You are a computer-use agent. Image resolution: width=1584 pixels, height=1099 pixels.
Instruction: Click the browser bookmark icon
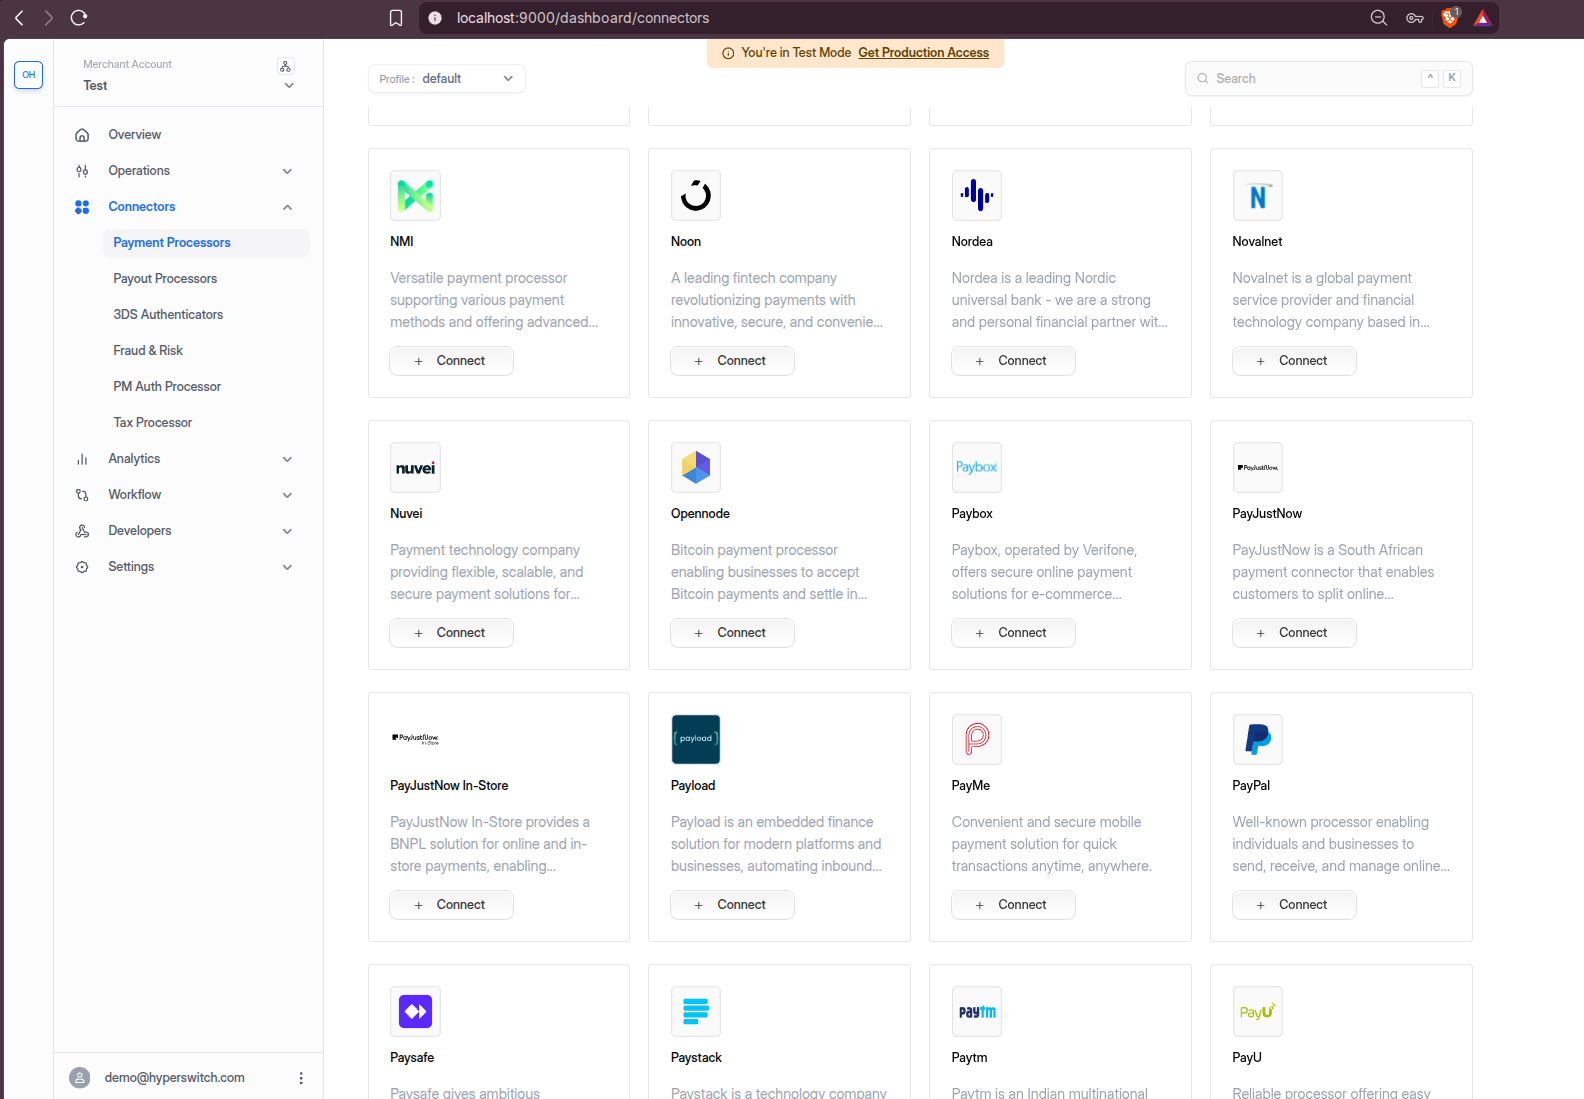(x=396, y=18)
